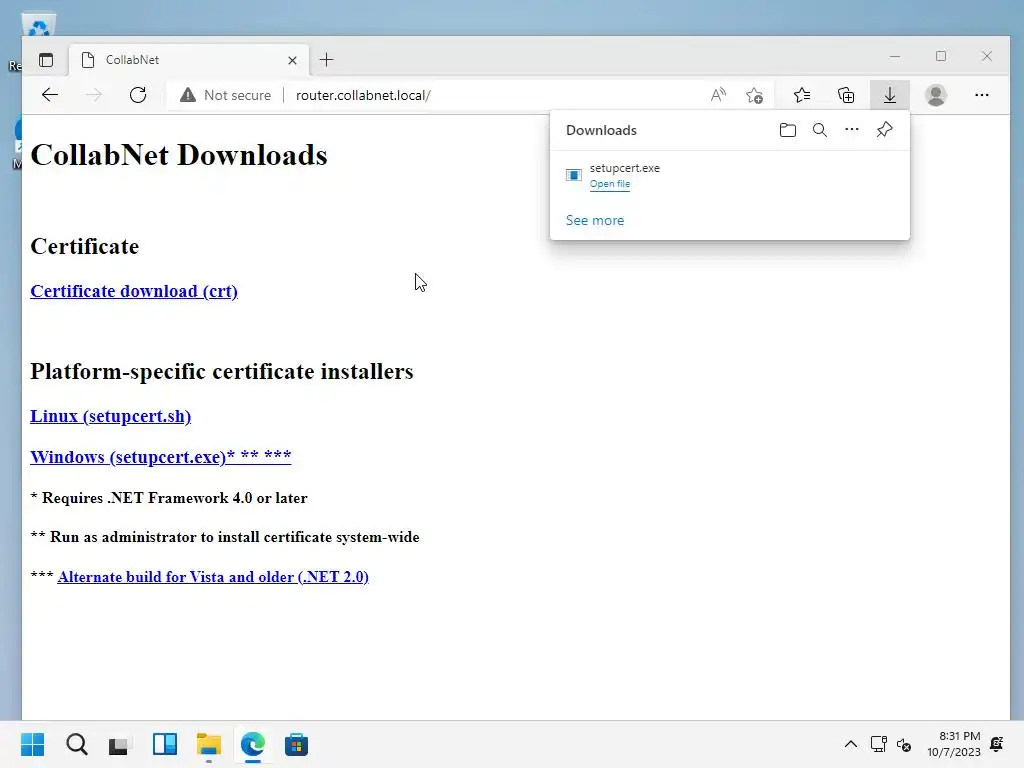Image resolution: width=1024 pixels, height=768 pixels.
Task: Open the Favorites list icon
Action: [802, 95]
